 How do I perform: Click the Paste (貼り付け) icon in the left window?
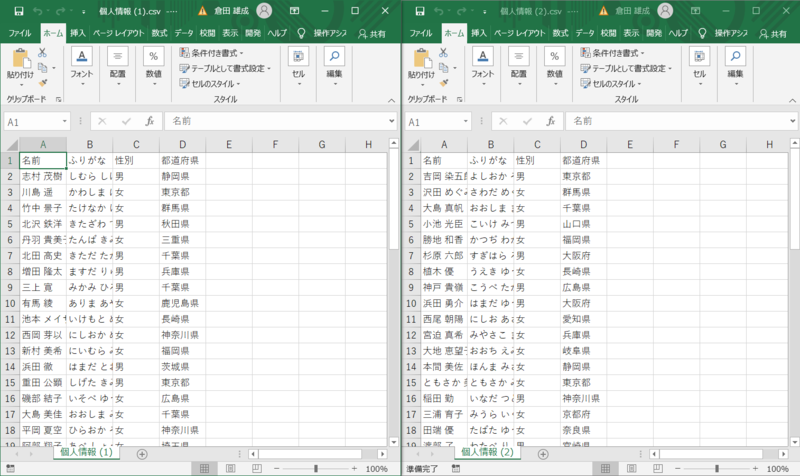[20, 59]
